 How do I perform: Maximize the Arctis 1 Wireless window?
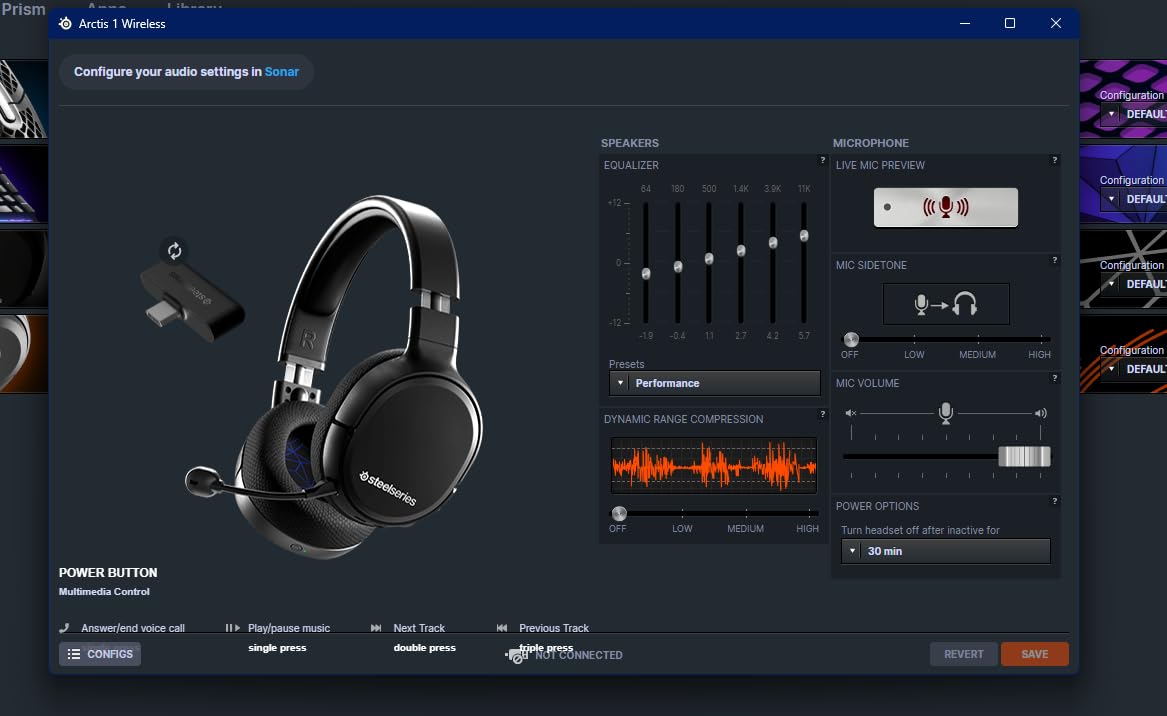pos(1010,23)
